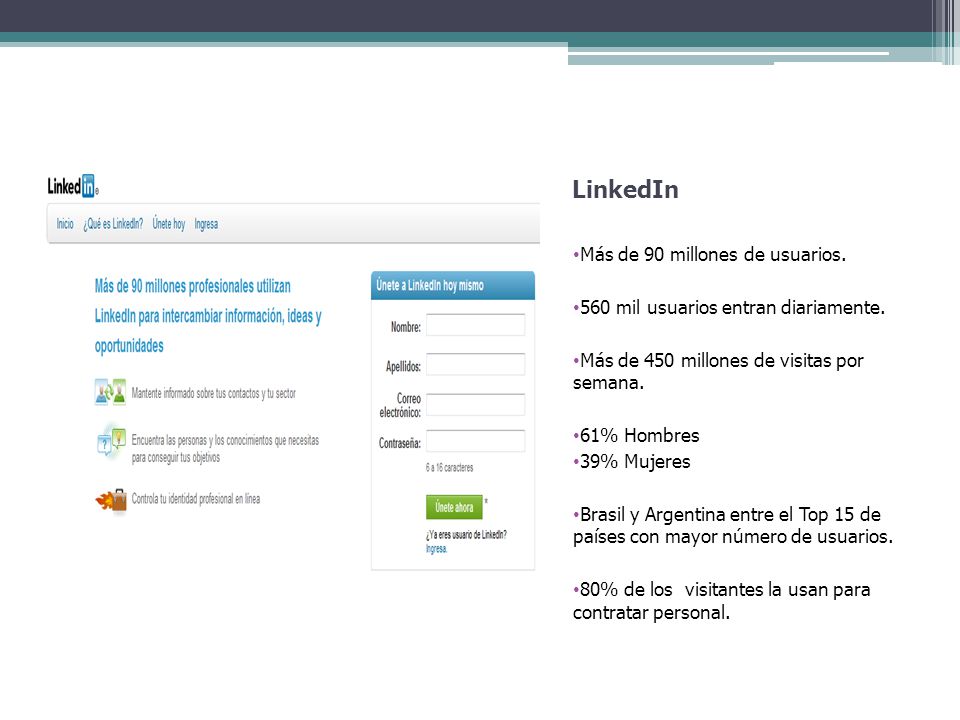Click the LinkedIn logo in the embedded page
The width and height of the screenshot is (960, 720).
pyautogui.click(x=73, y=186)
